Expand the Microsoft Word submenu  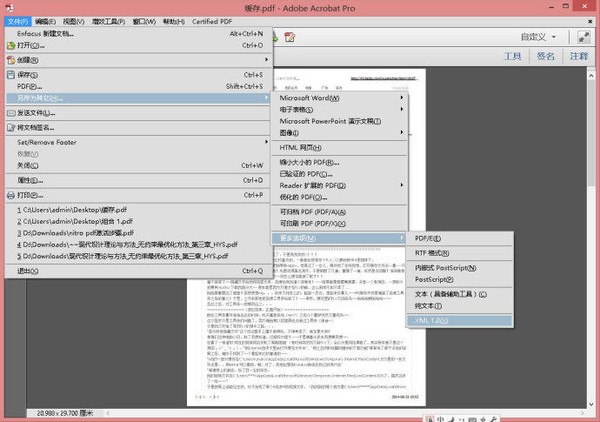pyautogui.click(x=341, y=98)
